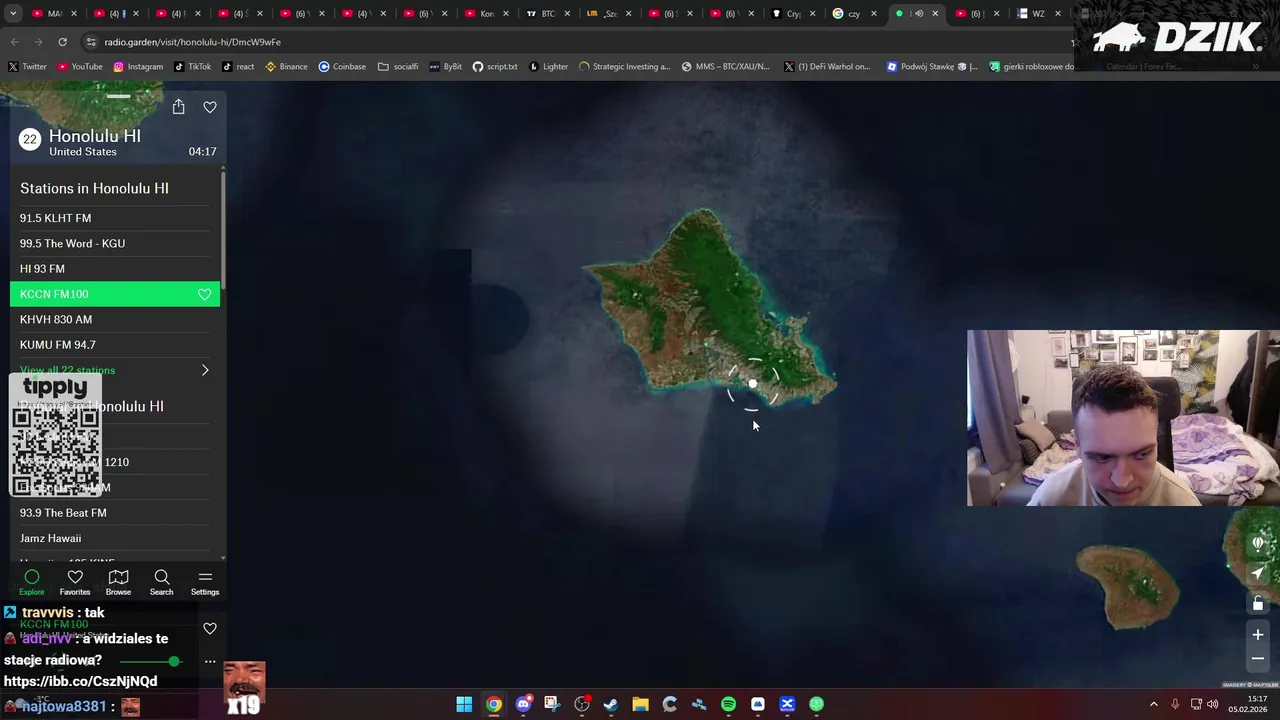The image size is (1280, 720).
Task: Open Coinbase bookmark
Action: [x=342, y=66]
